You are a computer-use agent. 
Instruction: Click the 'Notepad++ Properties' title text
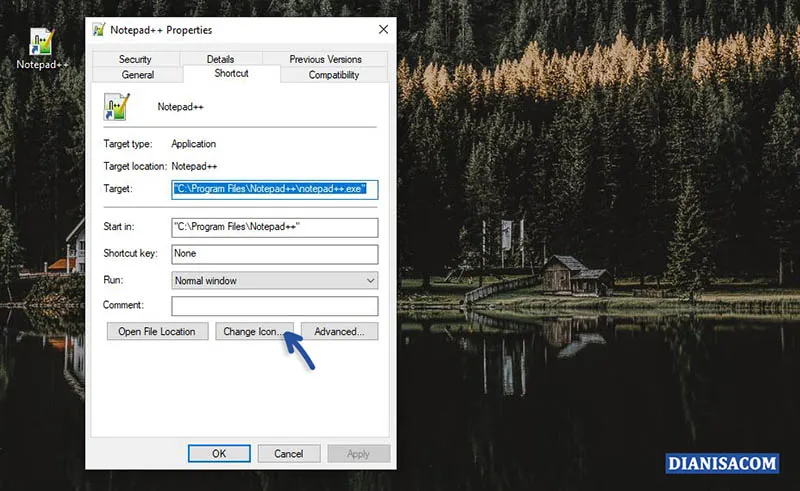point(161,30)
